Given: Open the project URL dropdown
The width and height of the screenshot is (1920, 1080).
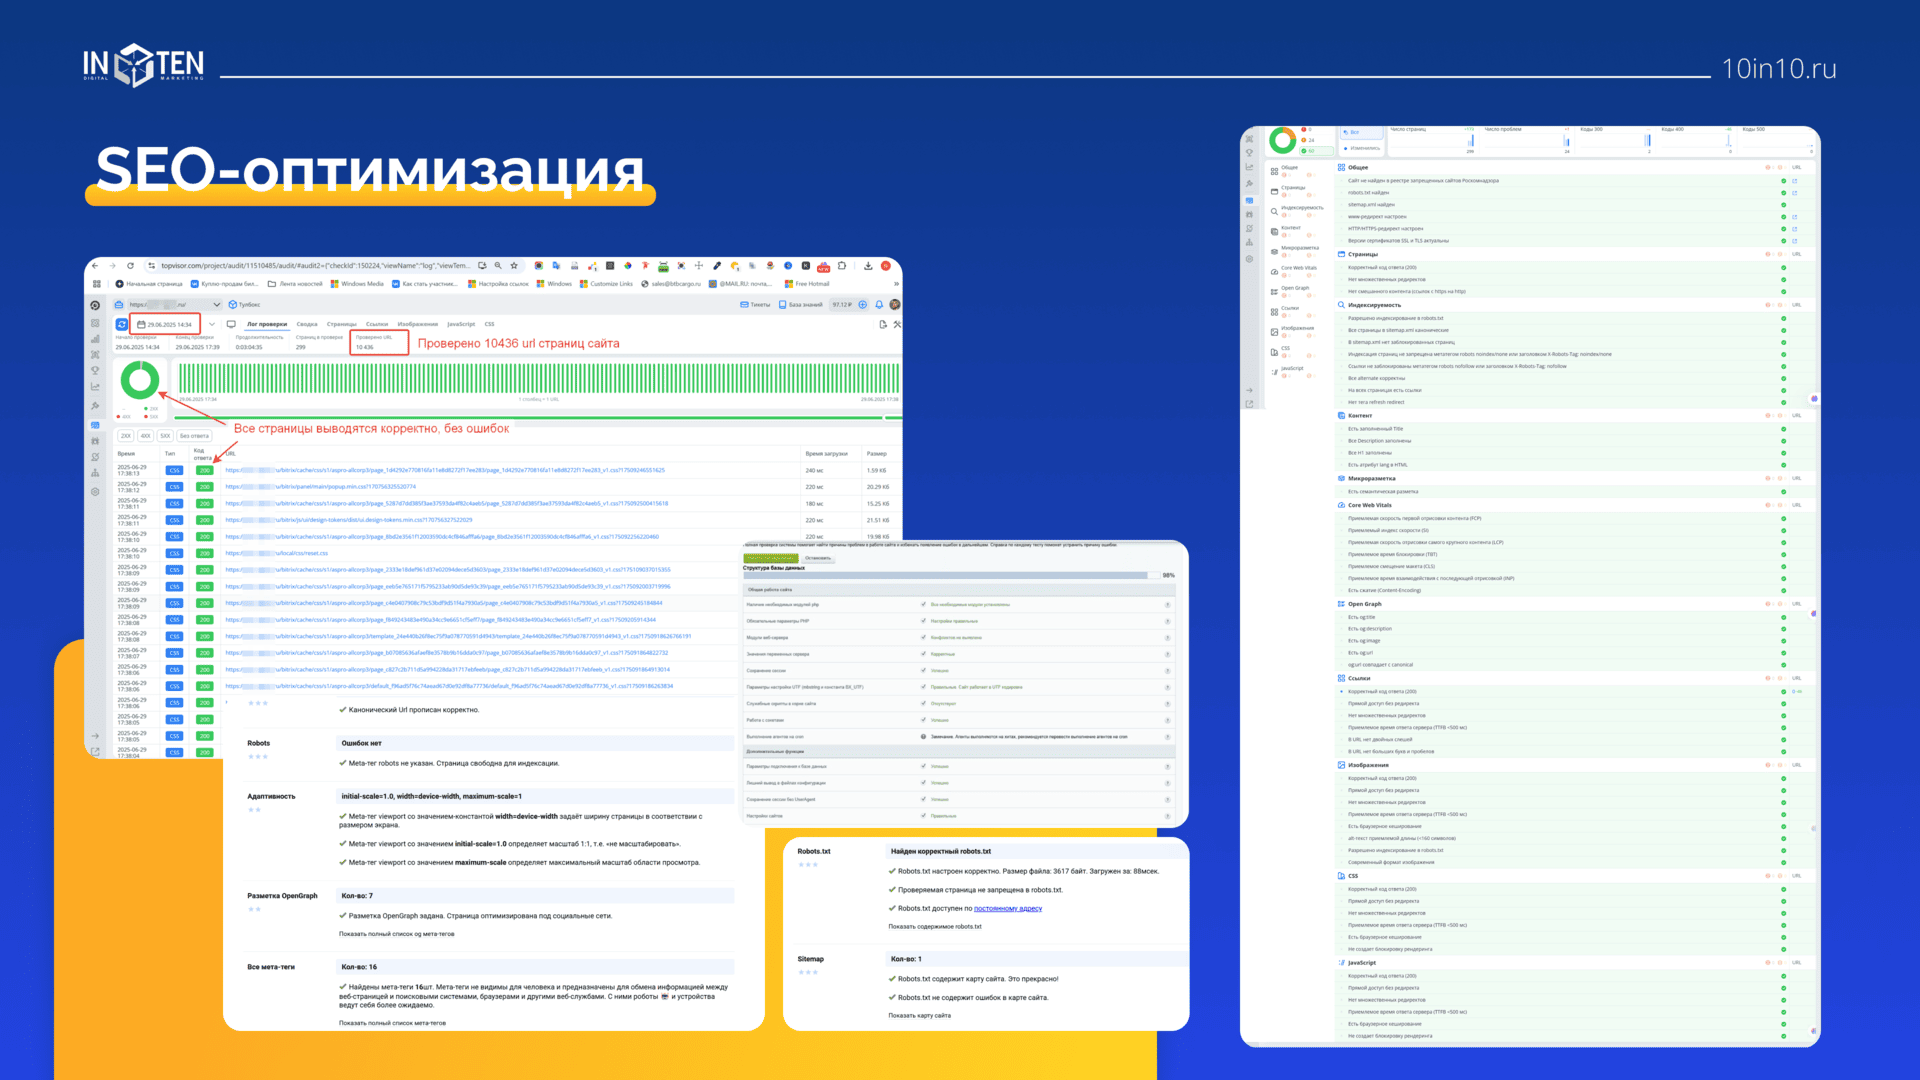Looking at the screenshot, I should pyautogui.click(x=216, y=304).
